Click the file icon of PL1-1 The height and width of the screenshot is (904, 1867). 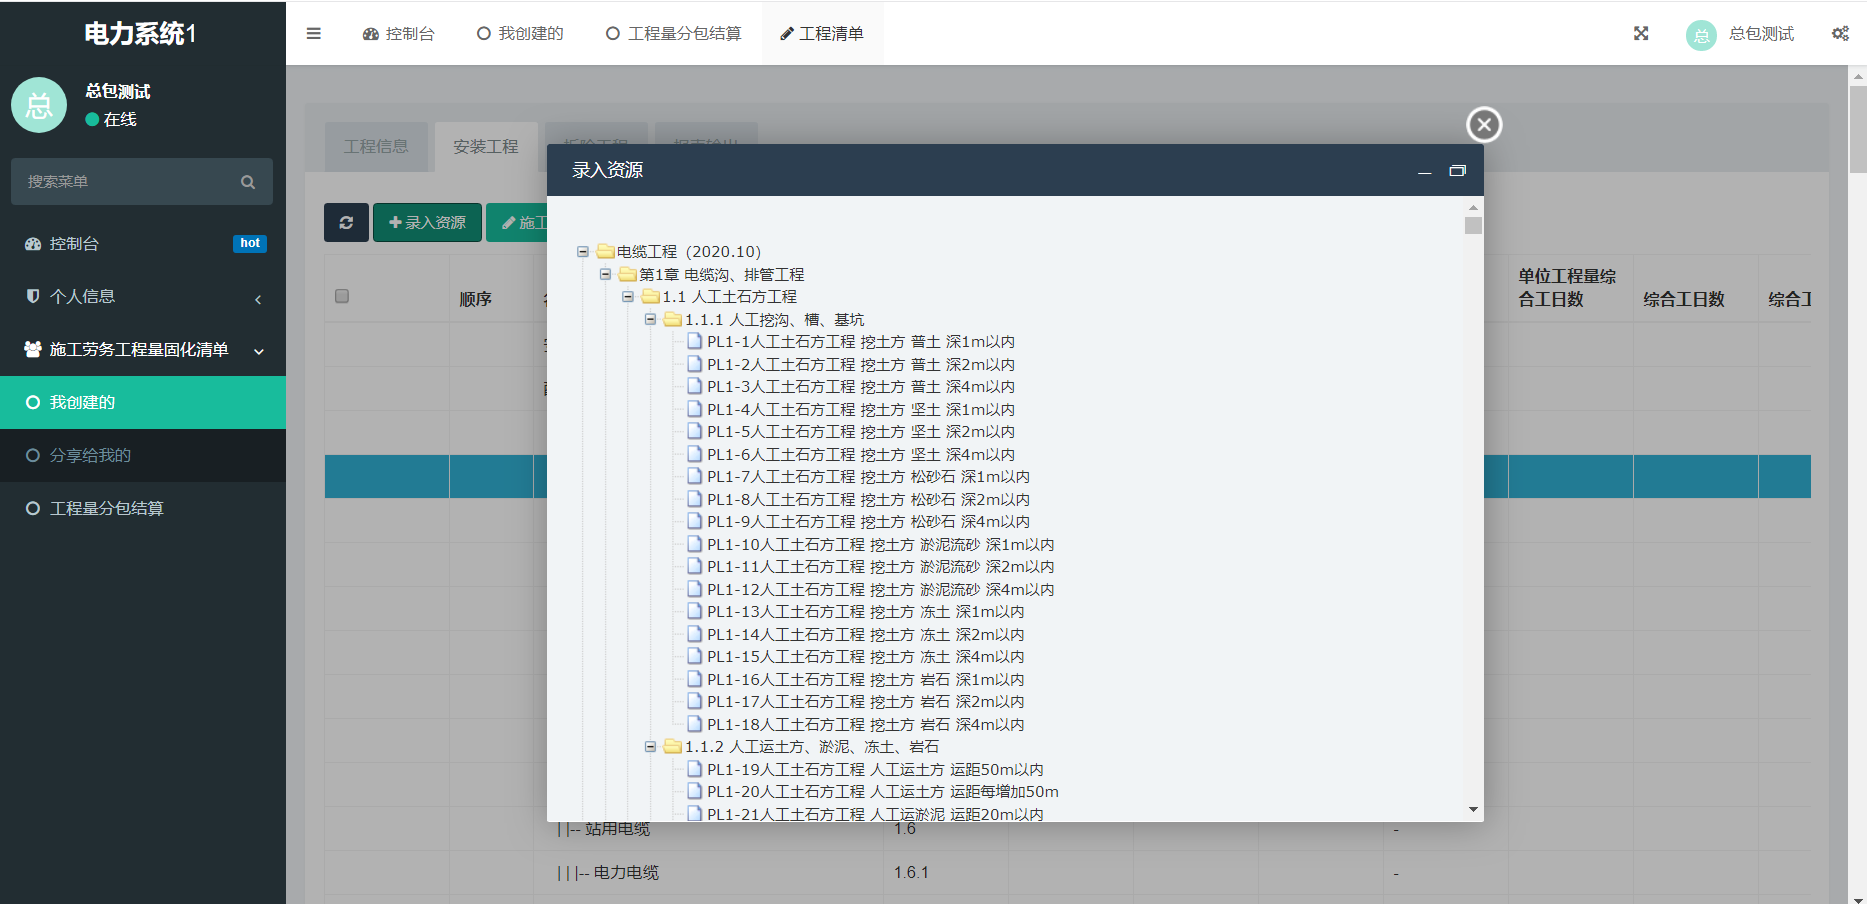click(694, 341)
